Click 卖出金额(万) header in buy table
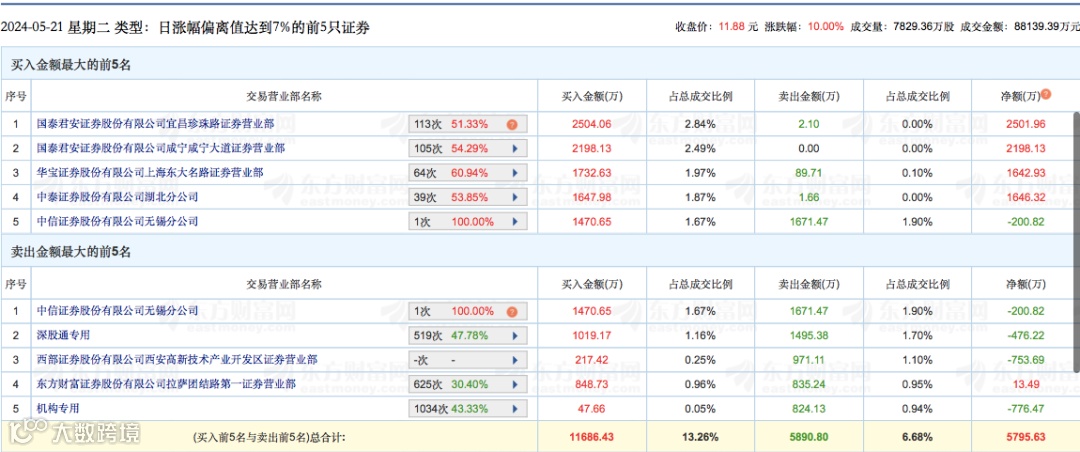Image resolution: width=1080 pixels, height=452 pixels. pyautogui.click(x=810, y=96)
